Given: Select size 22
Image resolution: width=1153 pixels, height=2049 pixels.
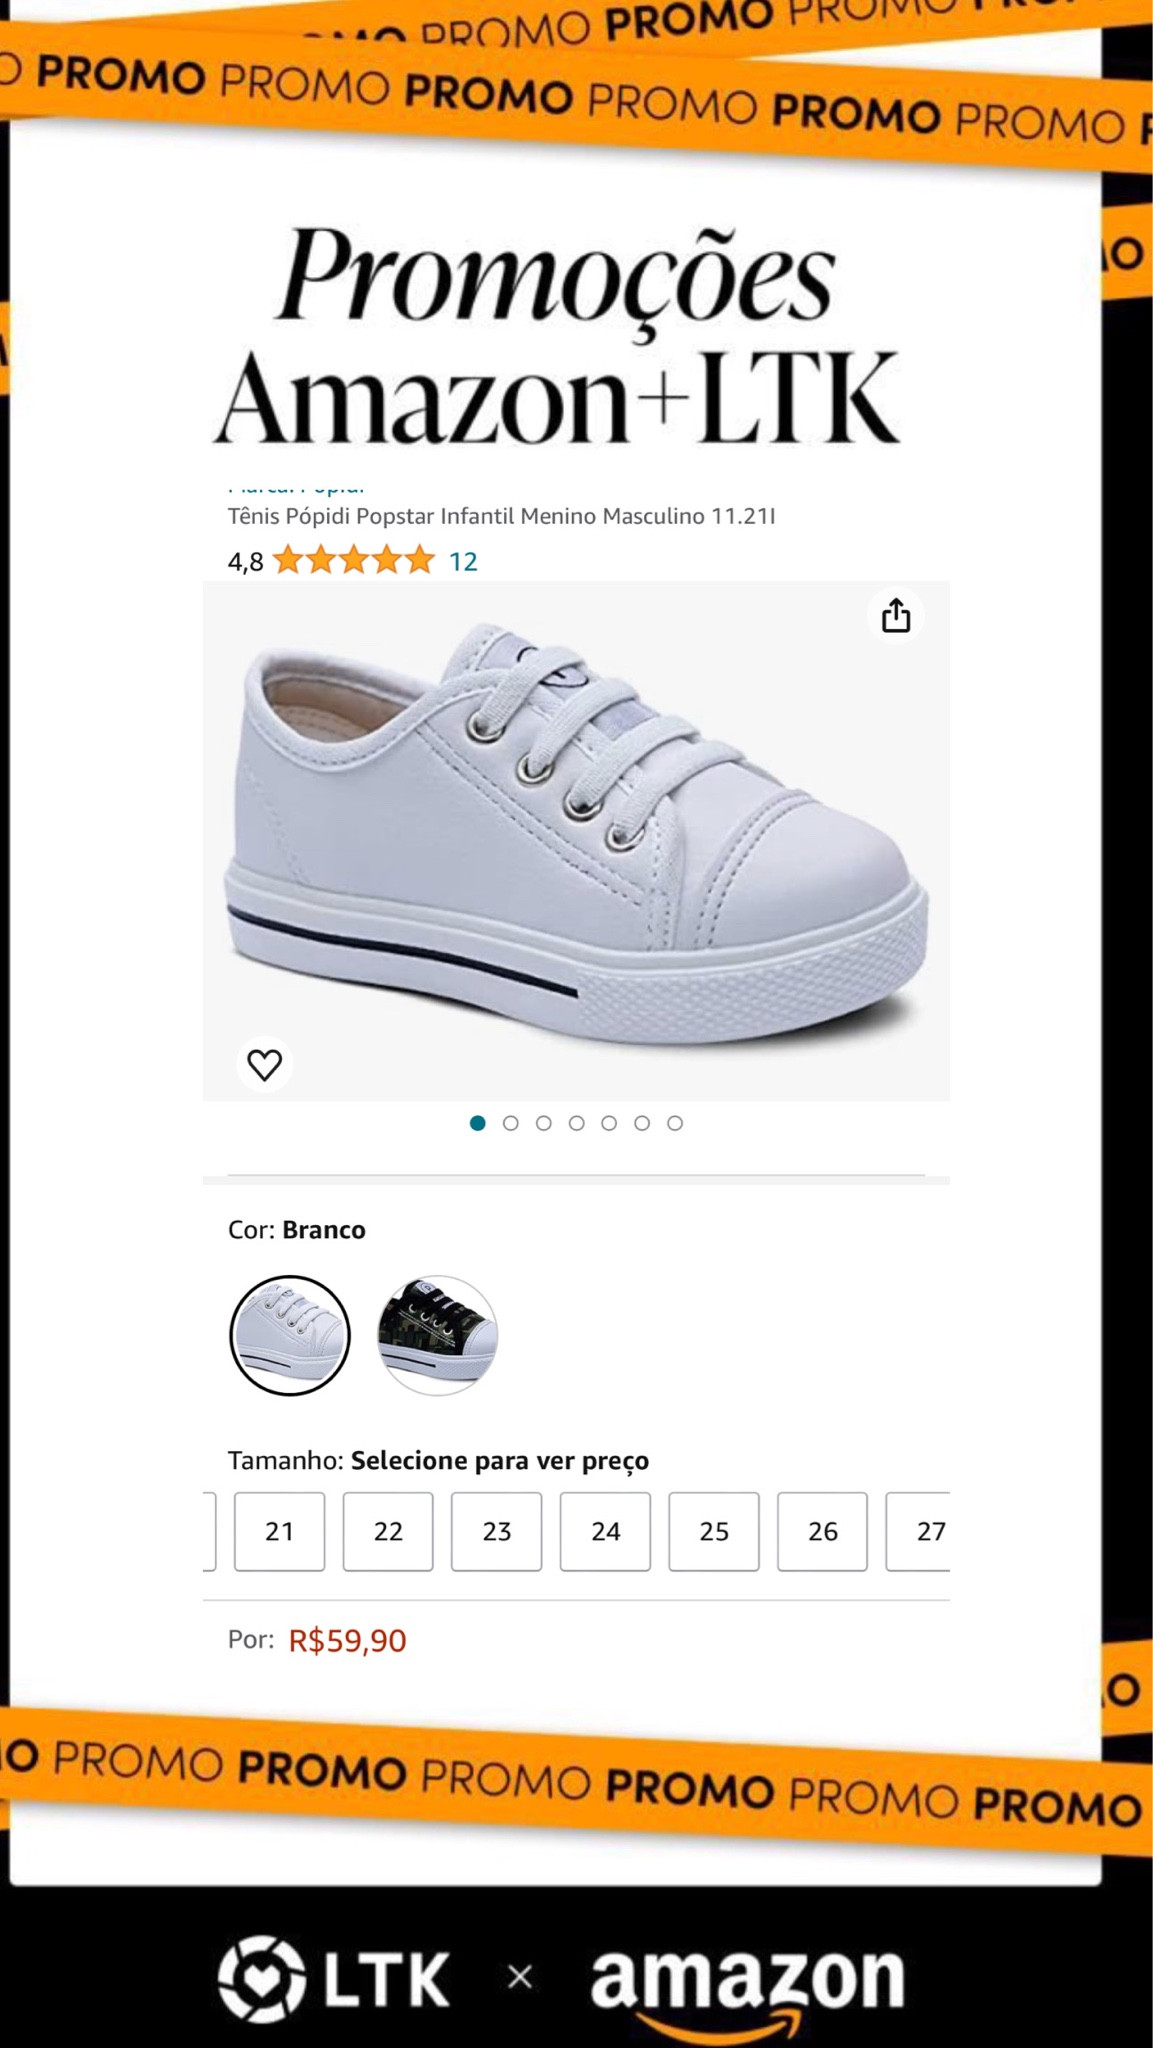Looking at the screenshot, I should [x=388, y=1531].
